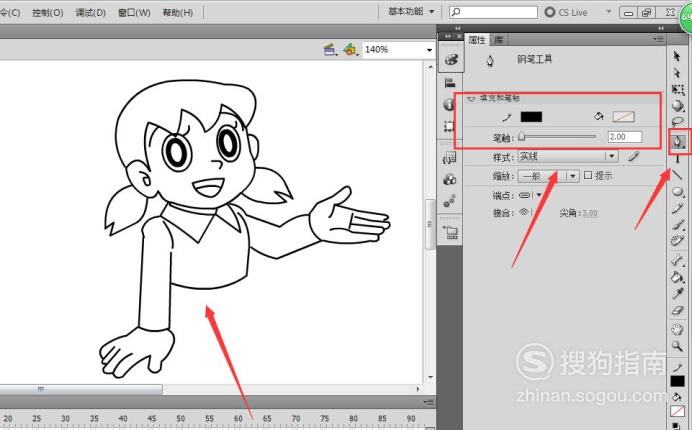Click the toolbox black stroke color swatch
Screen dimensions: 692x430
click(x=677, y=381)
